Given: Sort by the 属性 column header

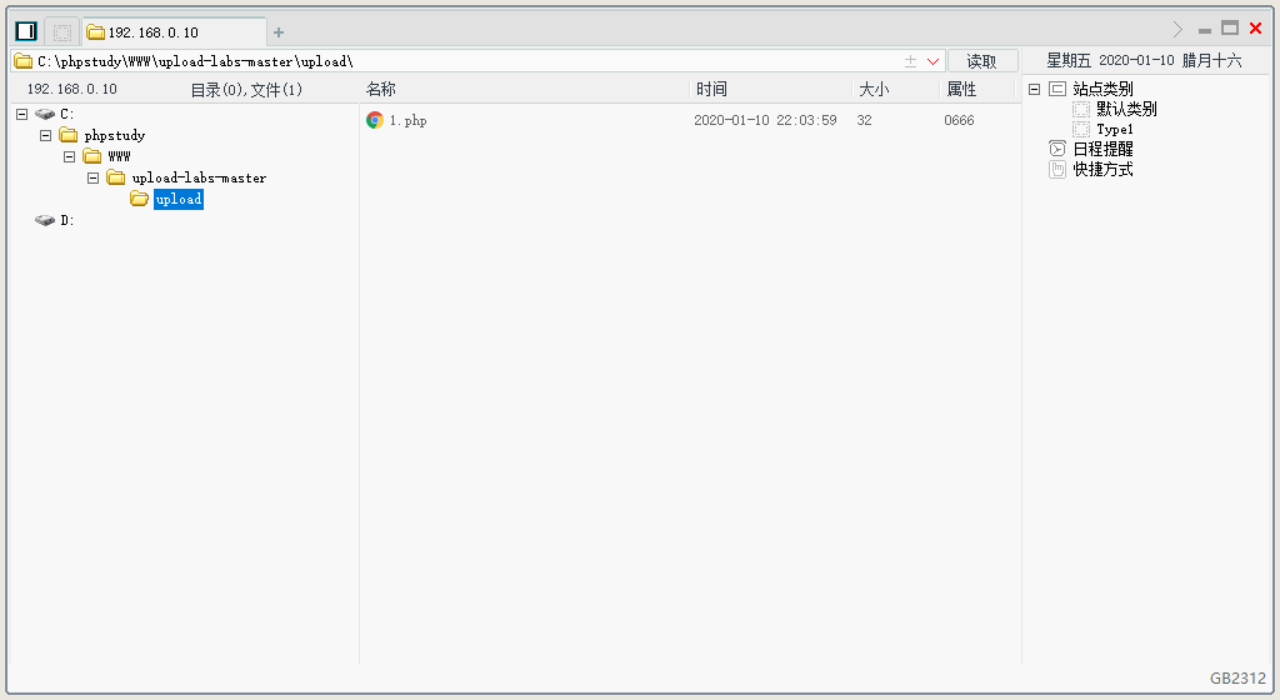Looking at the screenshot, I should click(x=961, y=89).
